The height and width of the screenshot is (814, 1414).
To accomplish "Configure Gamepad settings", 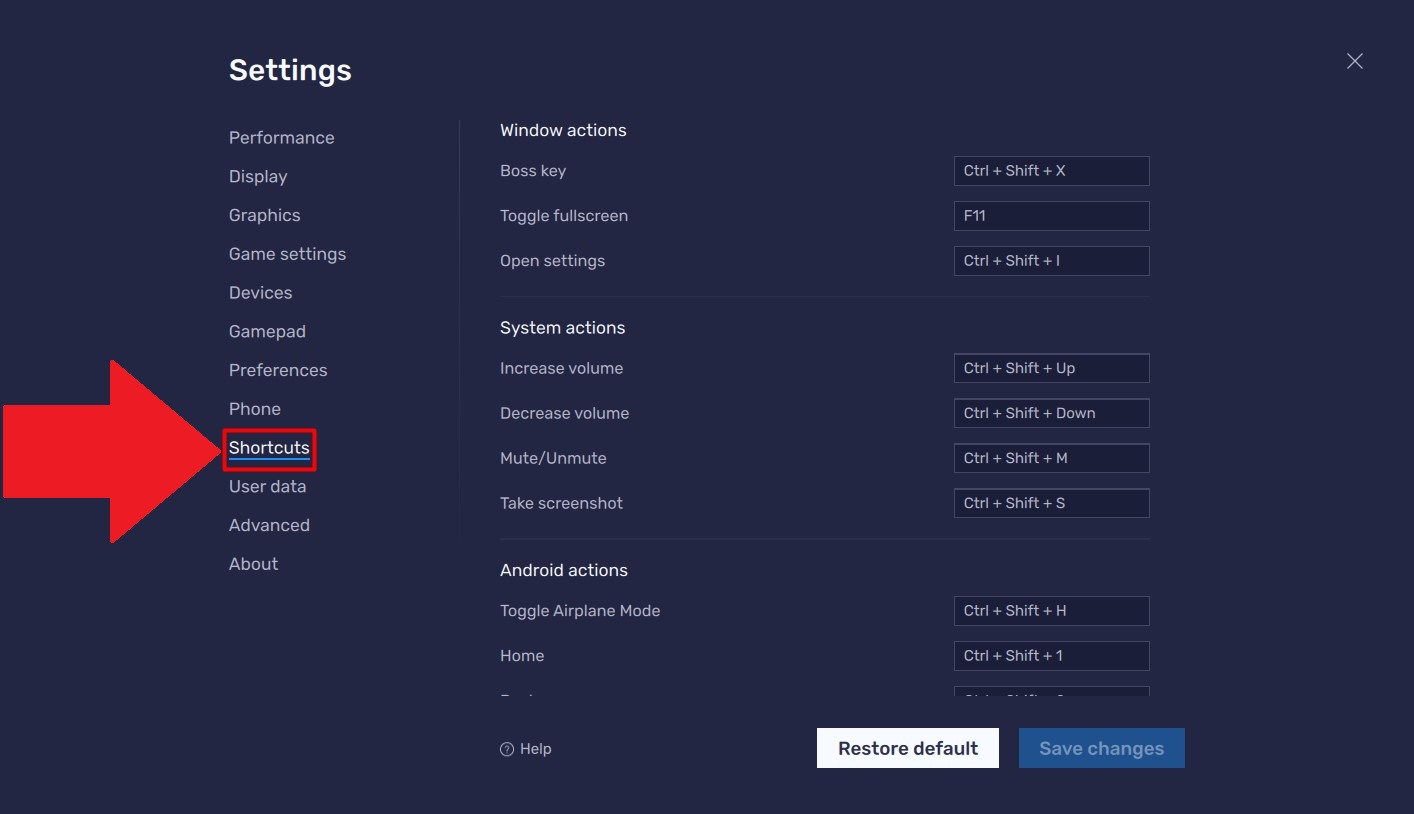I will [x=267, y=331].
